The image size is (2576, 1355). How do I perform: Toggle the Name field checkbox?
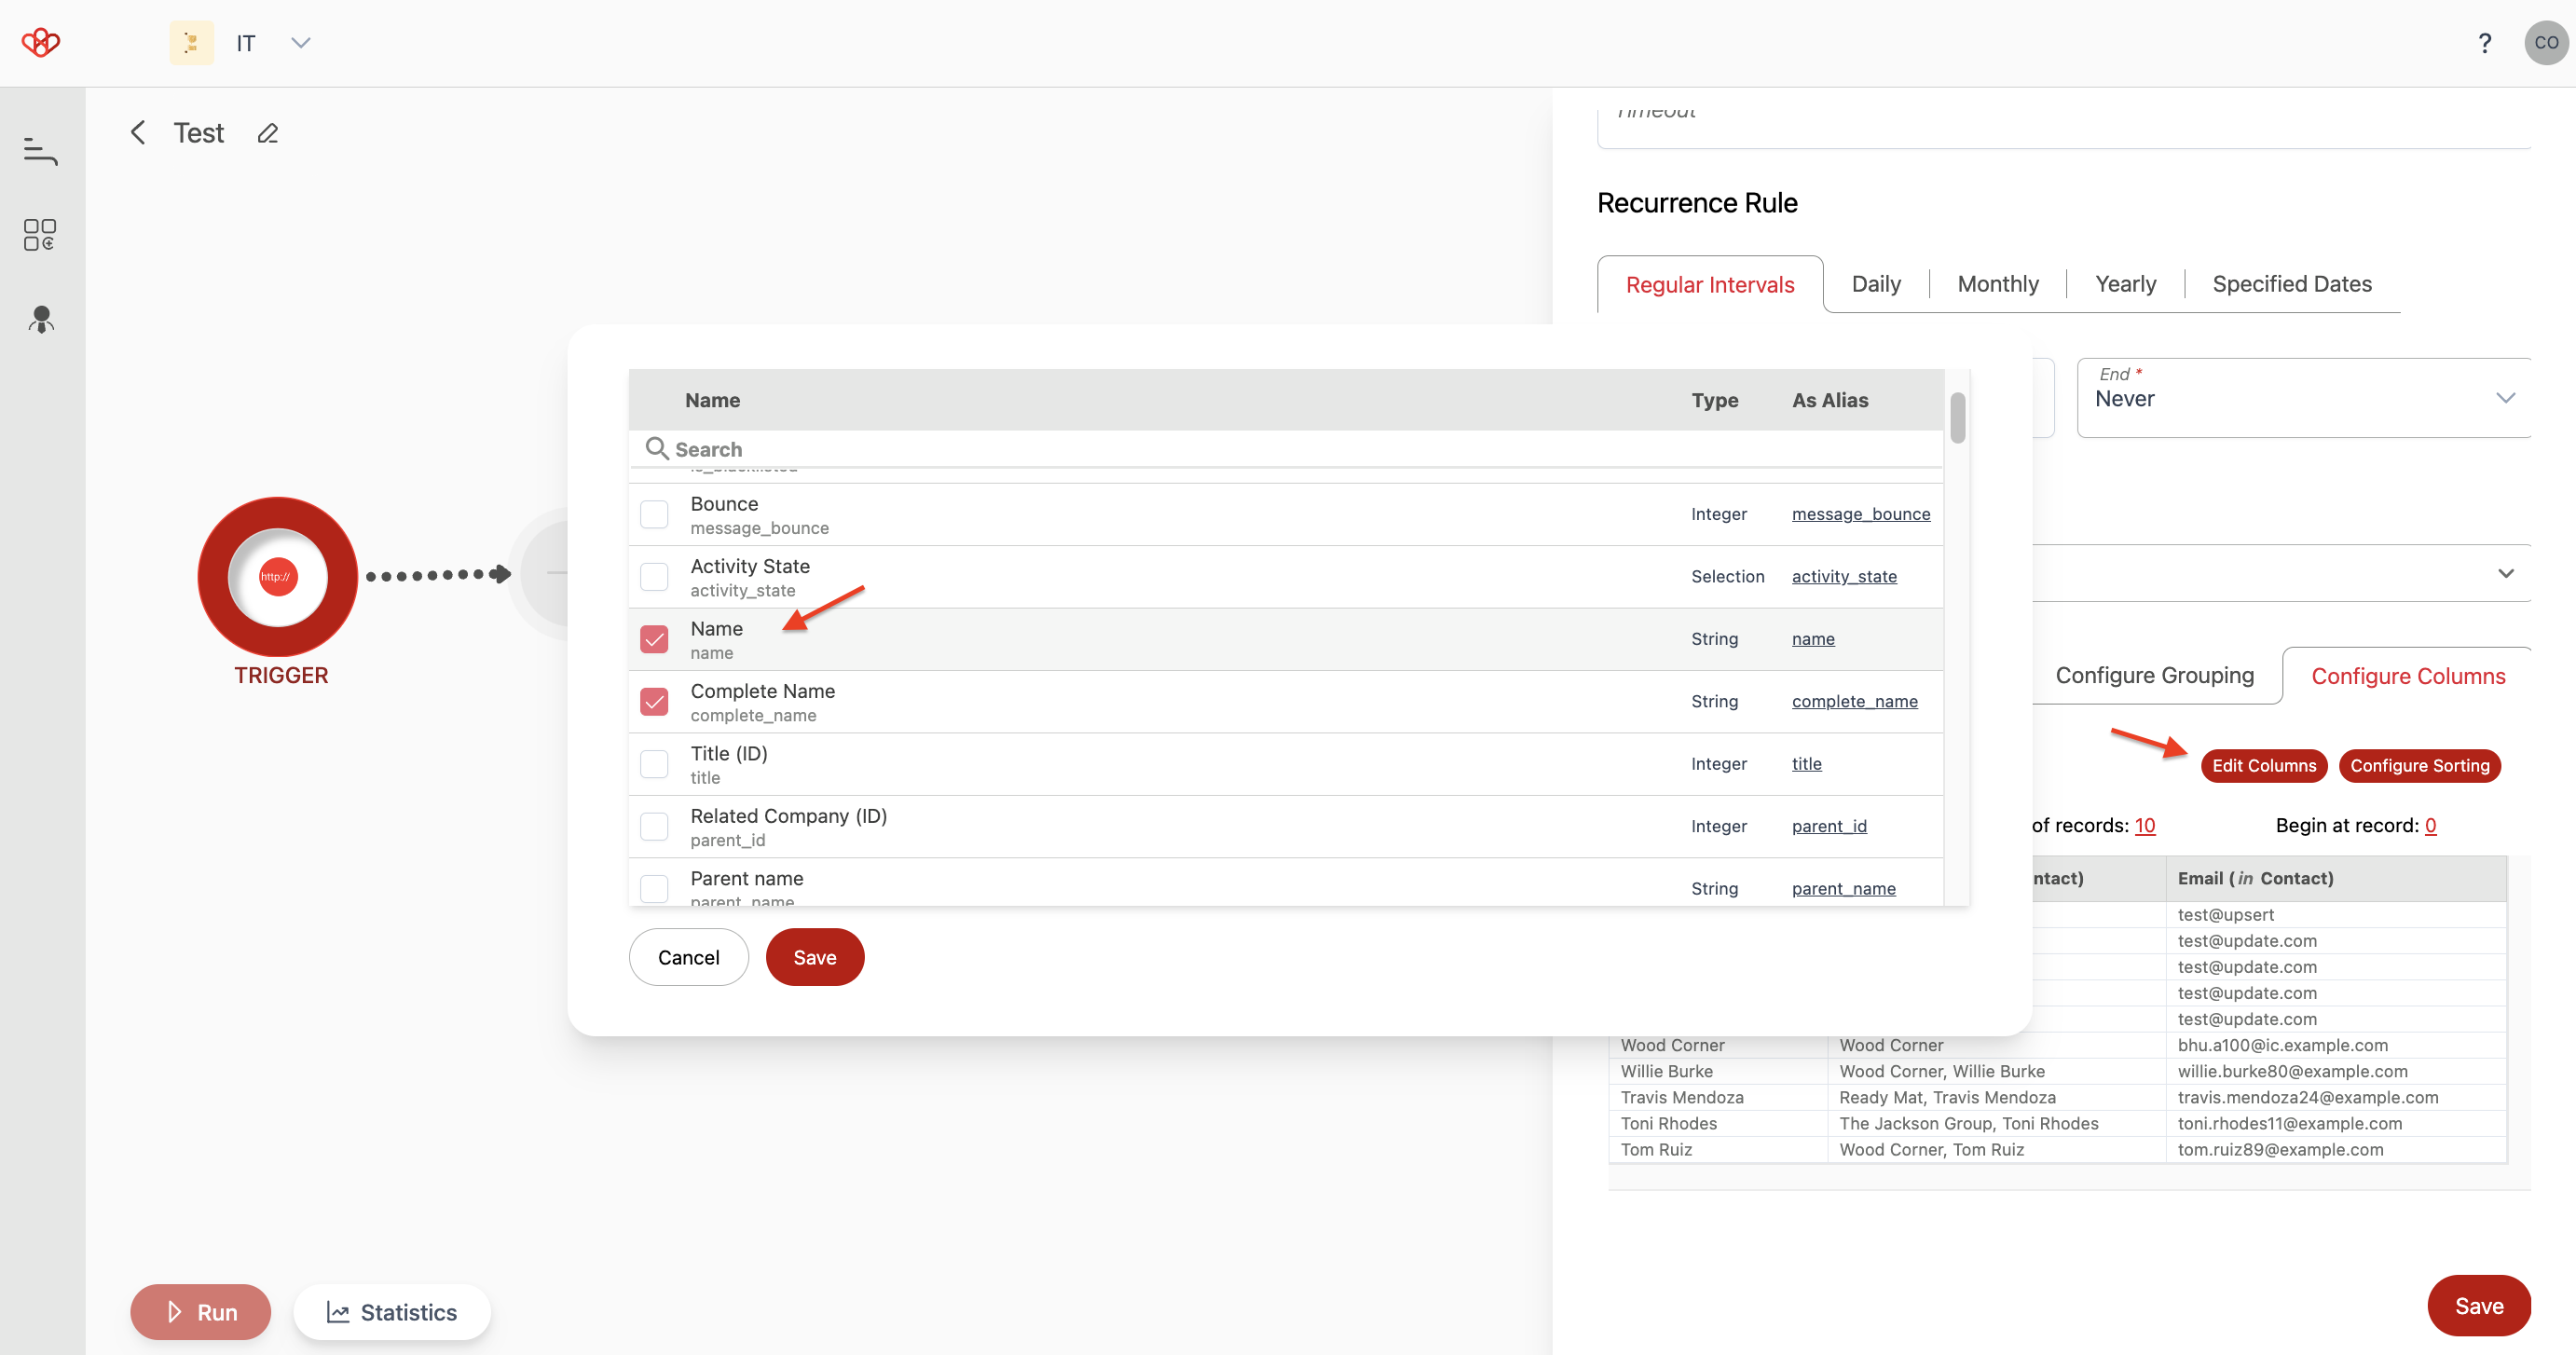654,639
